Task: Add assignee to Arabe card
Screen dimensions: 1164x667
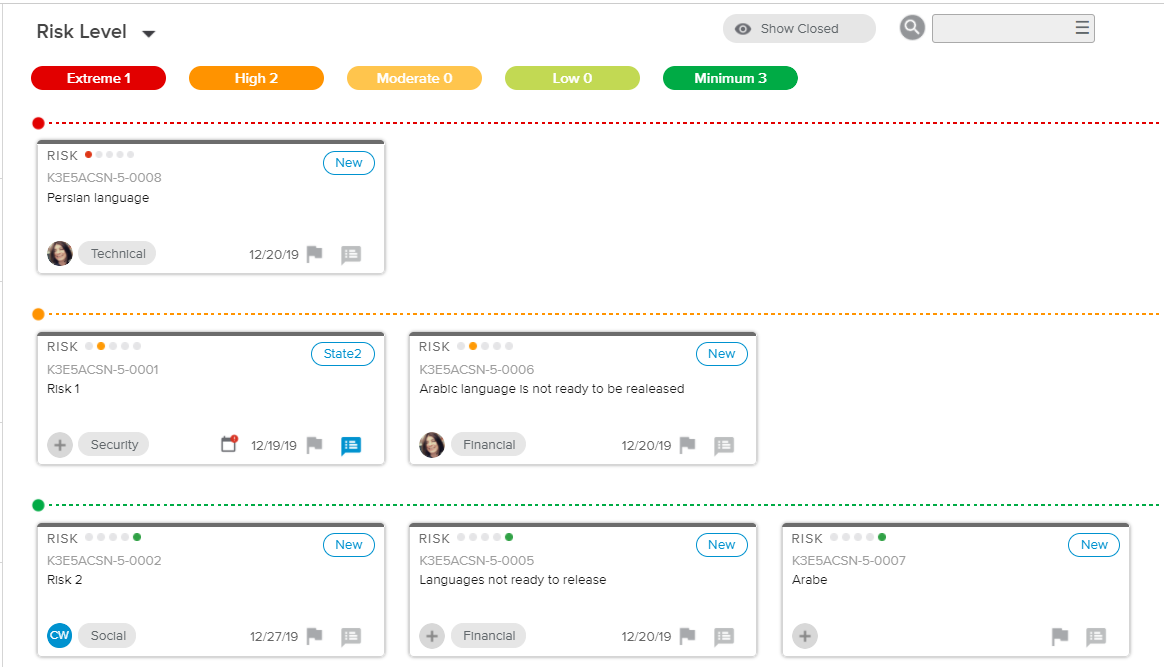Action: [805, 636]
